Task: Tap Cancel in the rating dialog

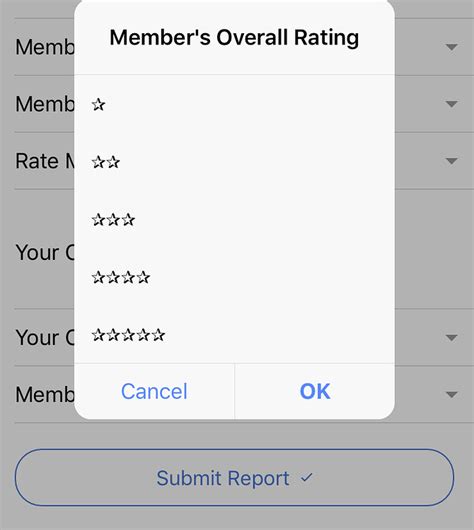Action: [154, 391]
